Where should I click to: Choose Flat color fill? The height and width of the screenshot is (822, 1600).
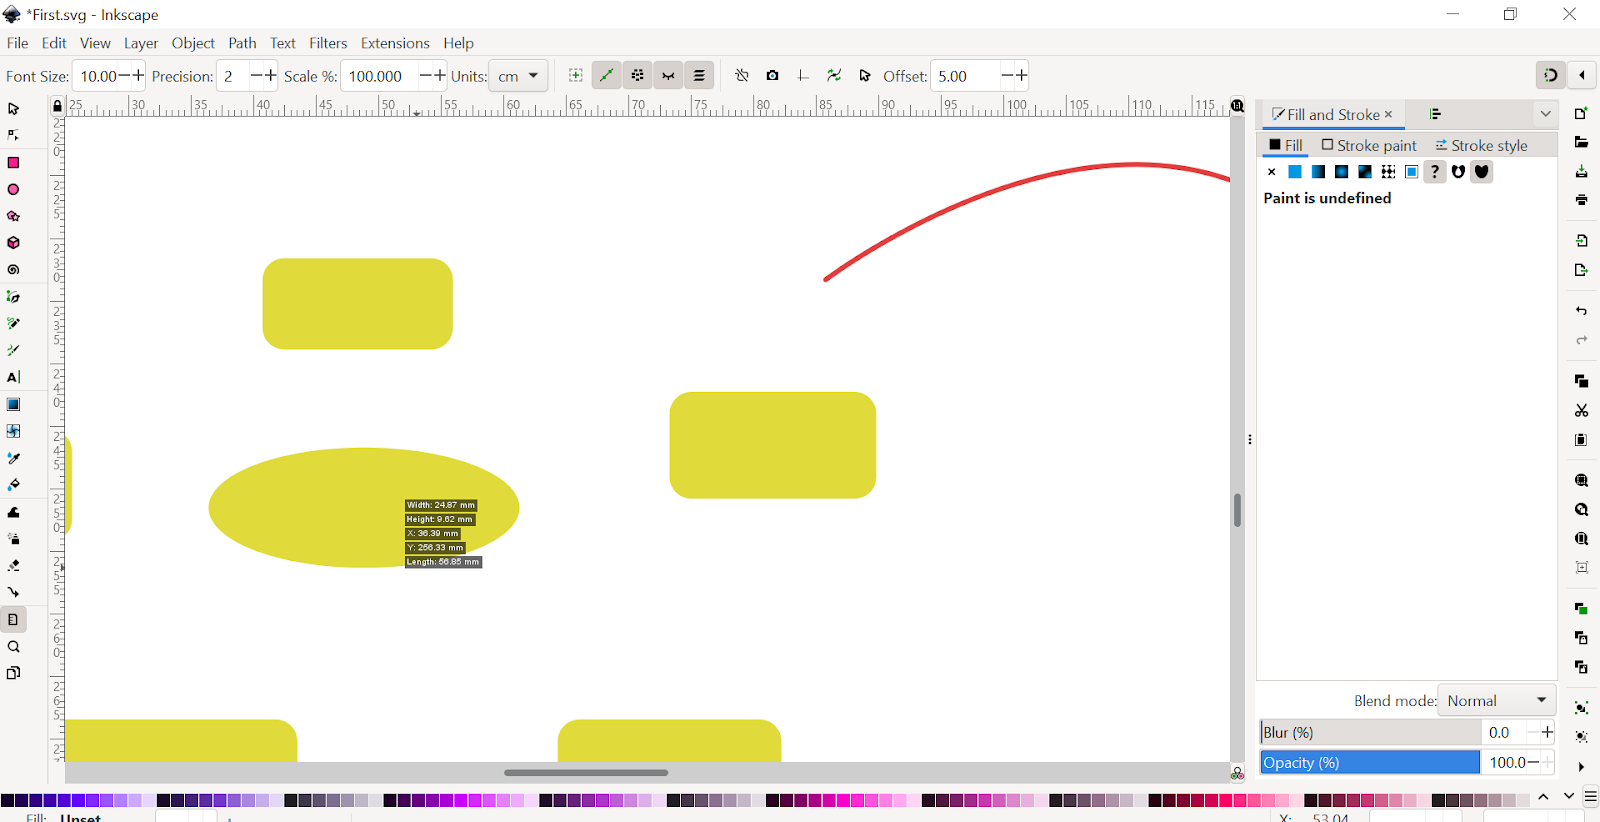click(x=1295, y=172)
